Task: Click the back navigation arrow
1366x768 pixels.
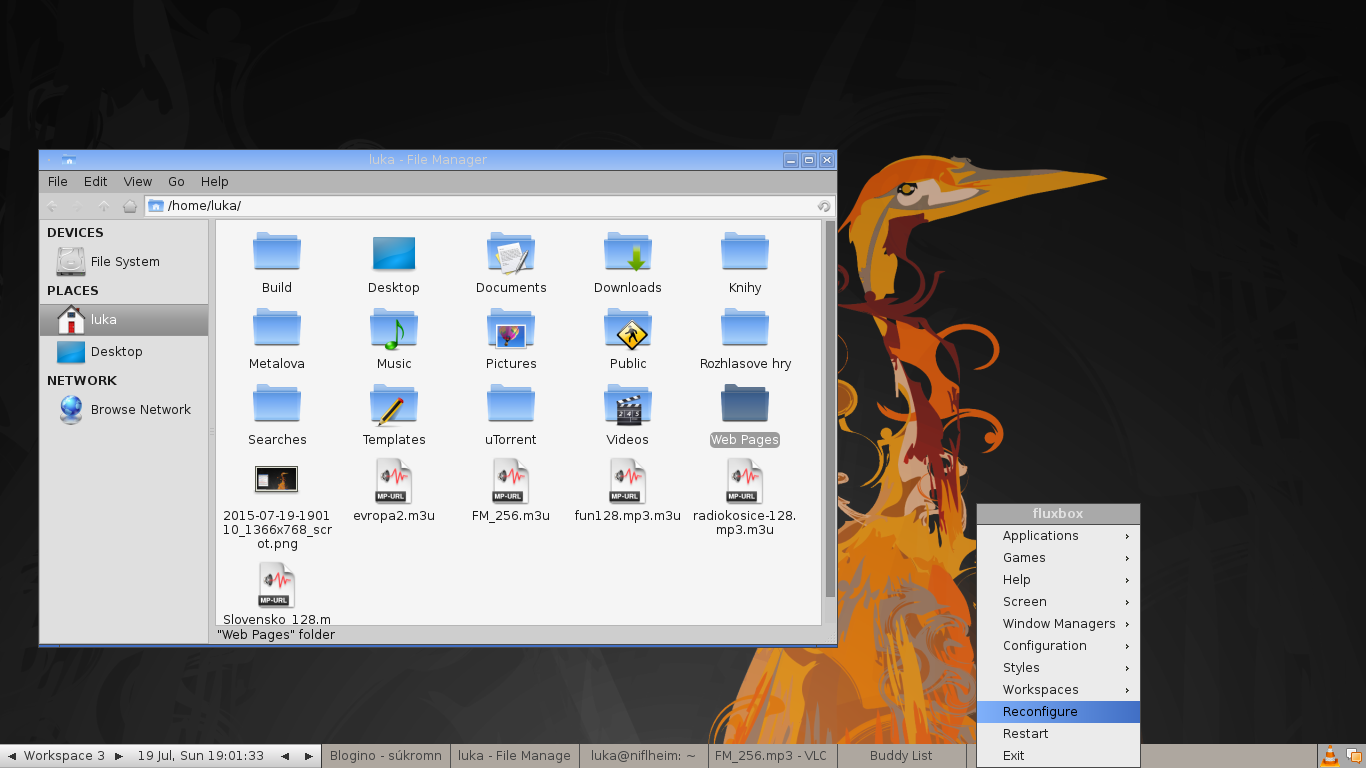Action: point(52,206)
